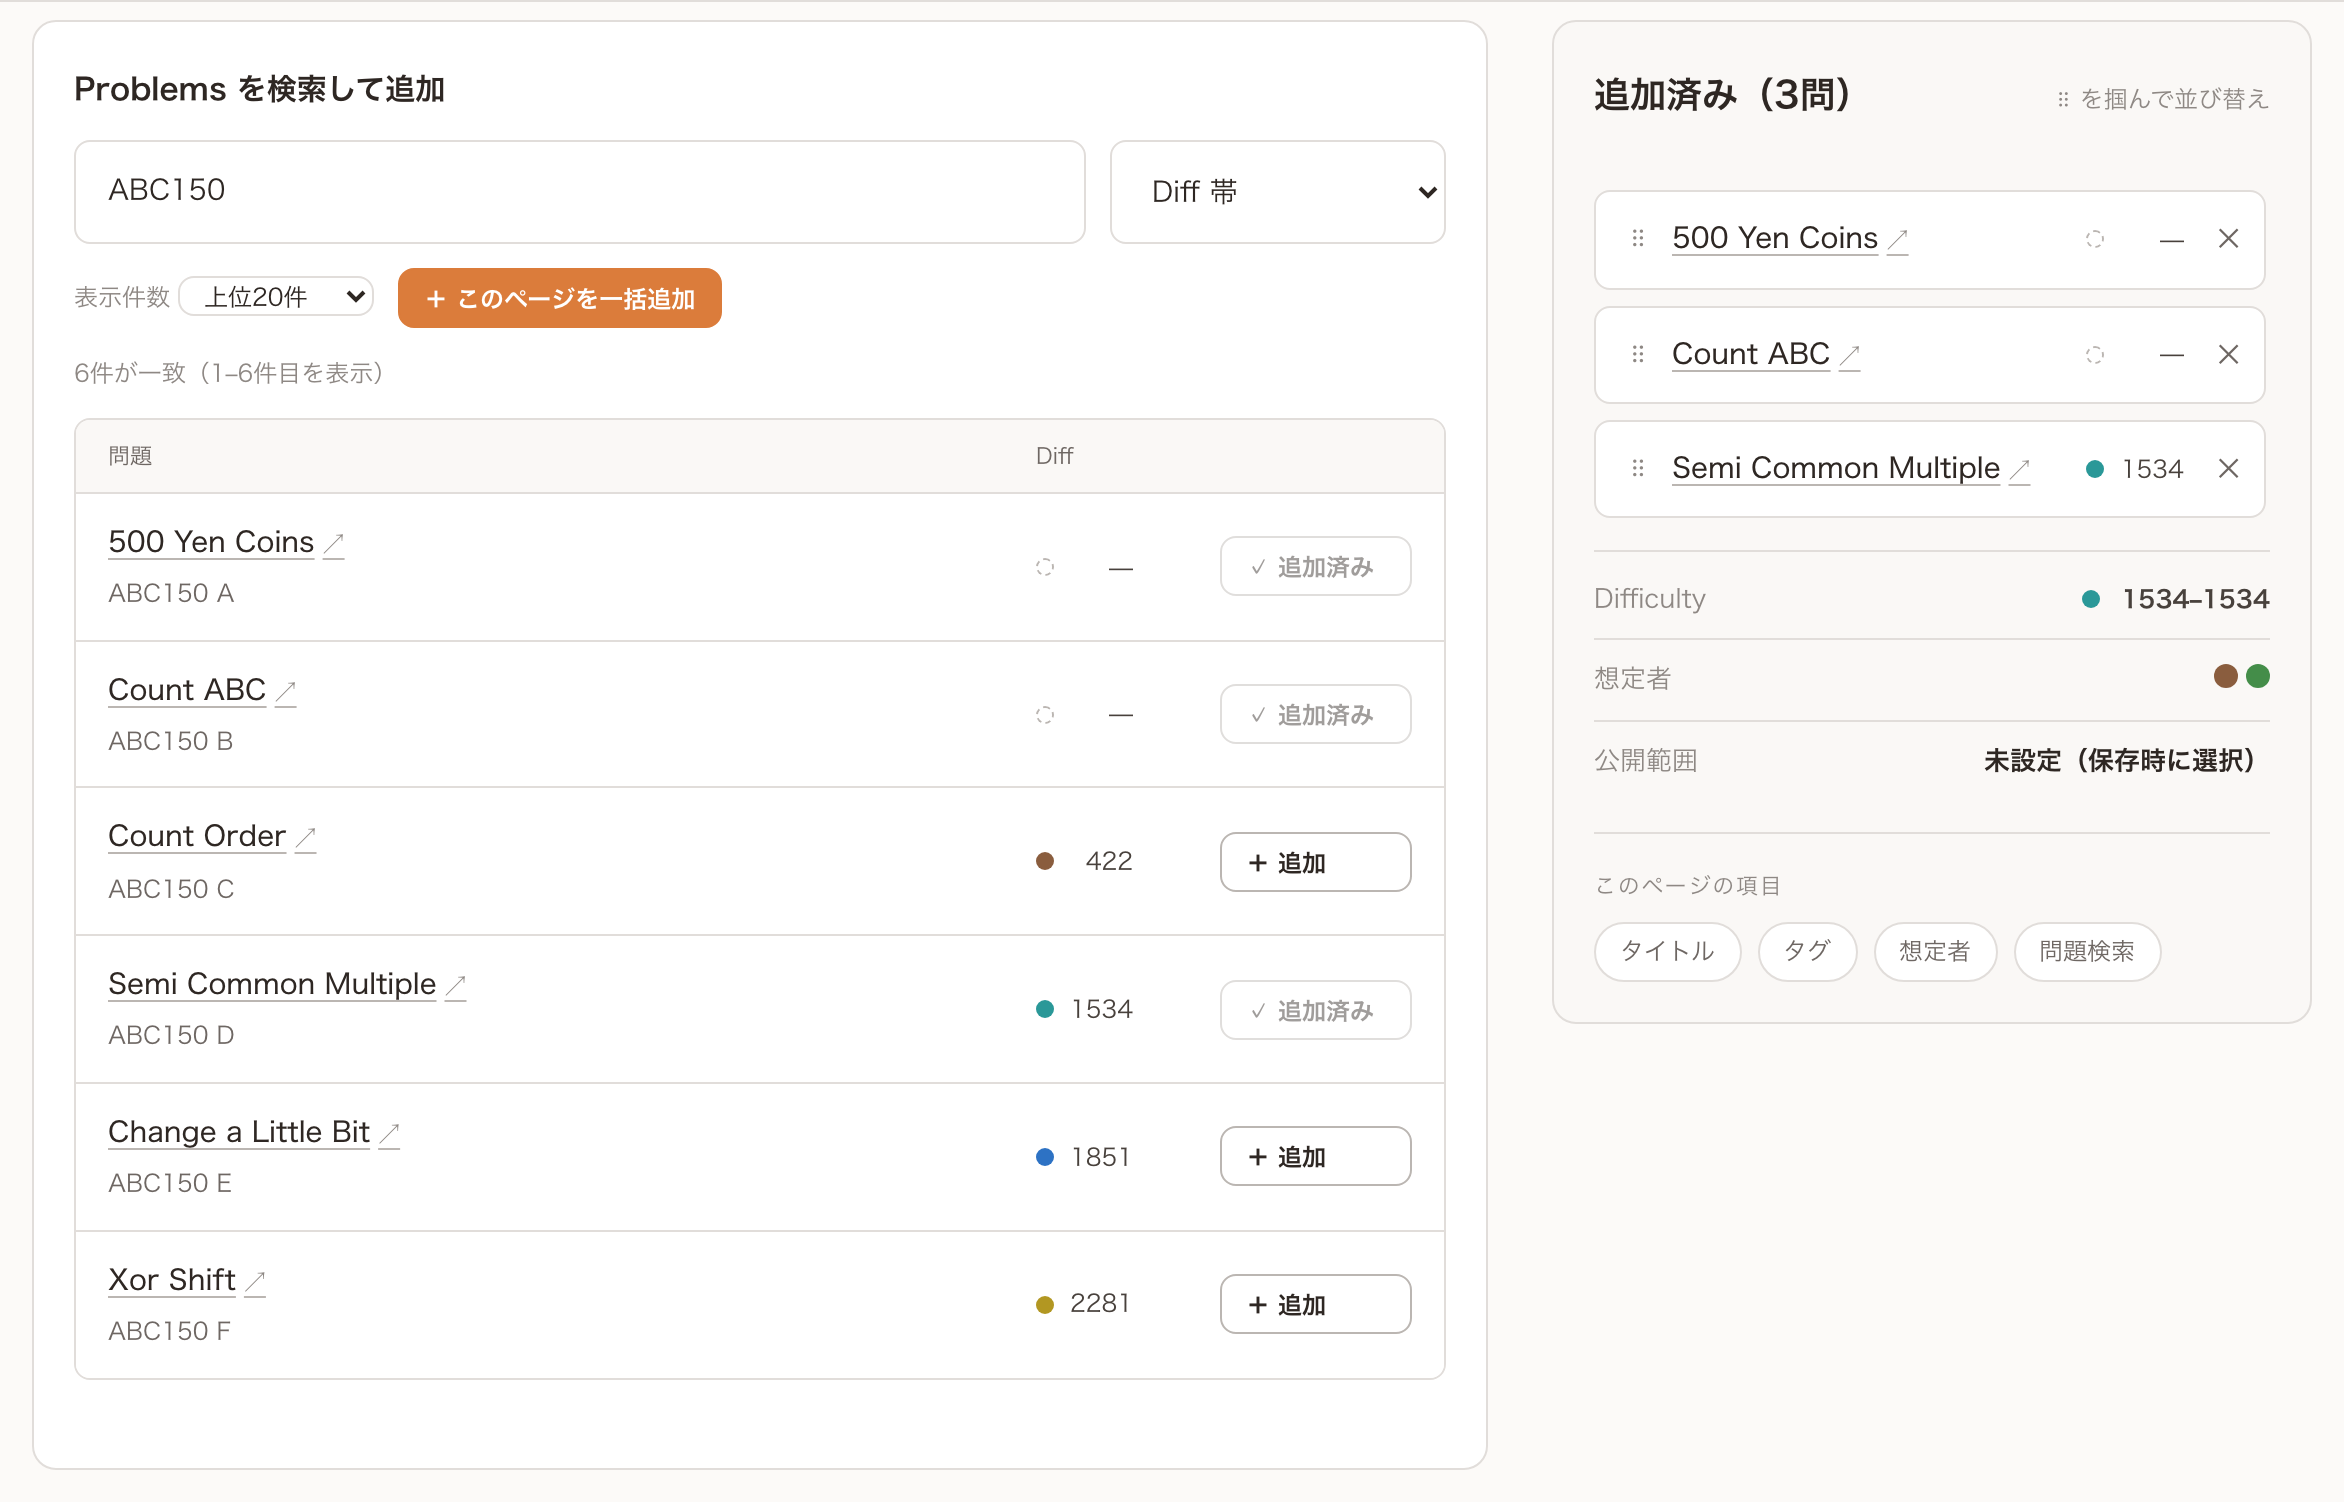Image resolution: width=2344 pixels, height=1502 pixels.
Task: Open external link icon beside Count ABC in sidebar
Action: tap(1850, 355)
